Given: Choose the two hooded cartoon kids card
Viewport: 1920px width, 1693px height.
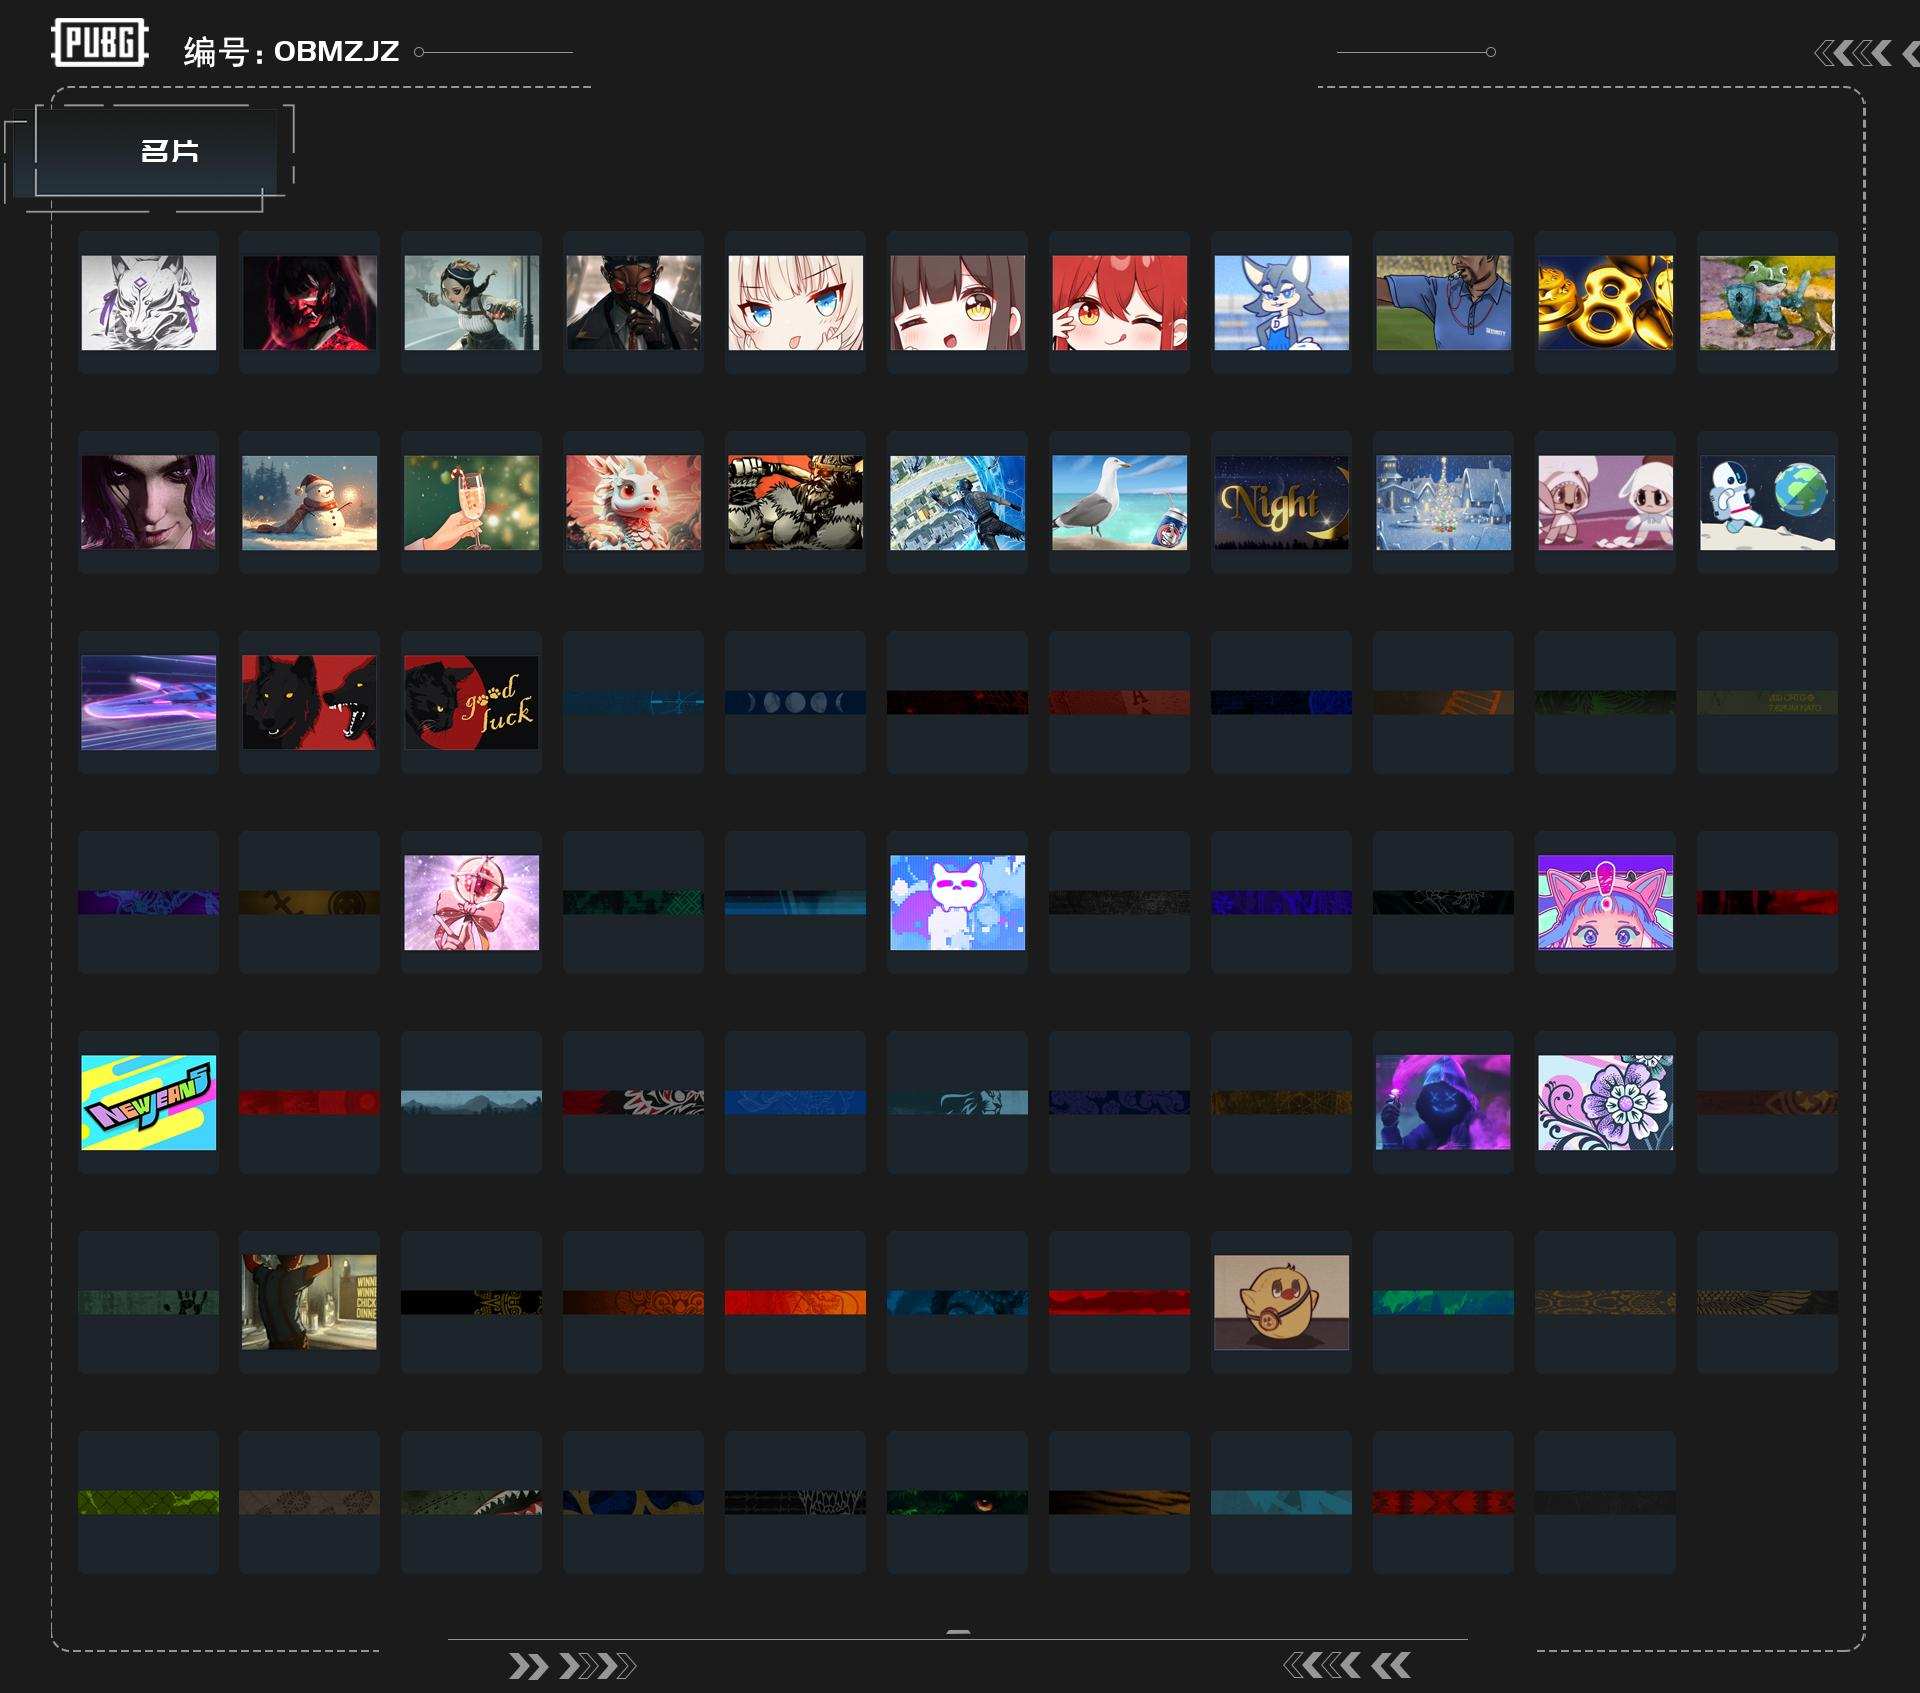Looking at the screenshot, I should tap(1606, 502).
